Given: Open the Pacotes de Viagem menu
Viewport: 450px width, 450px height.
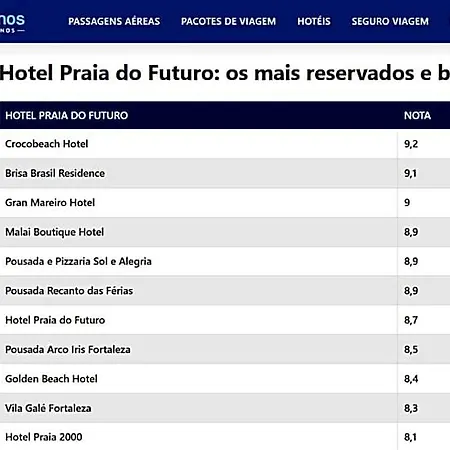Looking at the screenshot, I should click(x=228, y=21).
